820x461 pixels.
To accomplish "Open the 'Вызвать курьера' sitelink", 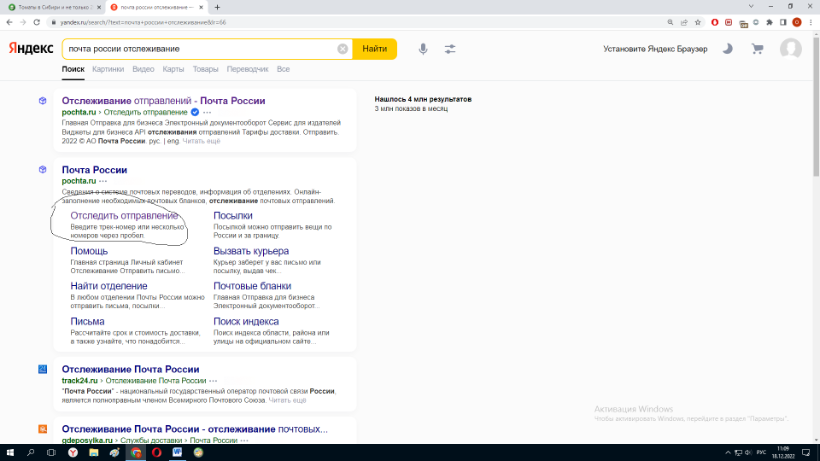I will click(251, 251).
